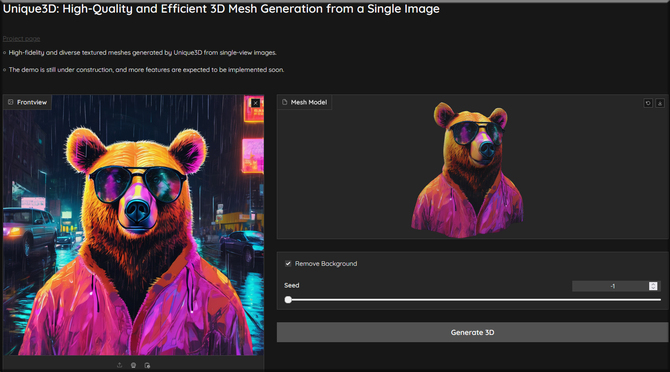Click the Mesh Model label file icon
Viewport: 670px width, 372px height.
click(285, 102)
